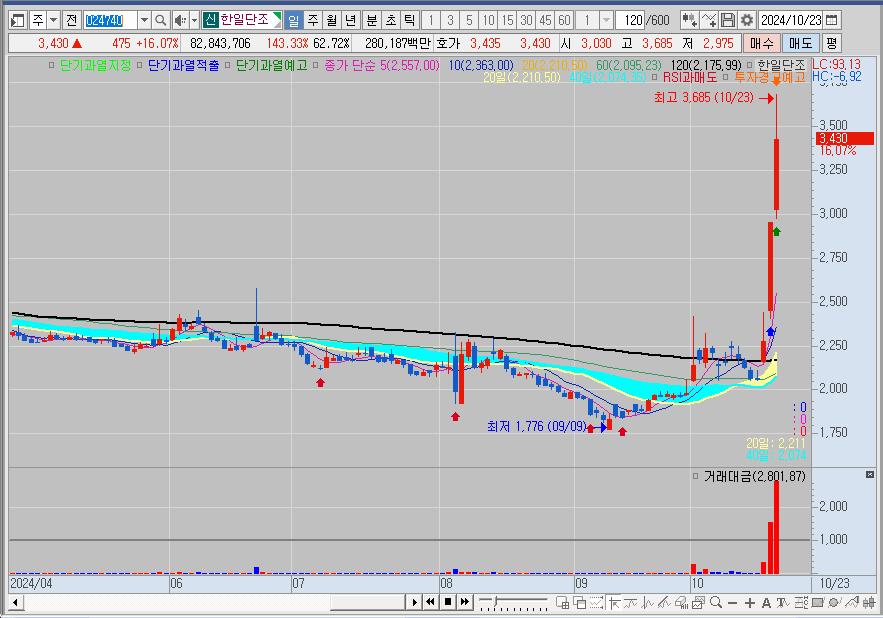
Task: Click the 30 interval button
Action: click(527, 21)
